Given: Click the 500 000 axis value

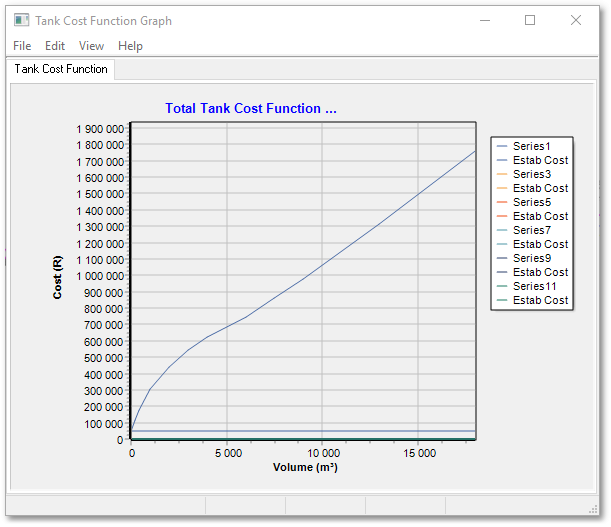Looking at the screenshot, I should (x=103, y=358).
